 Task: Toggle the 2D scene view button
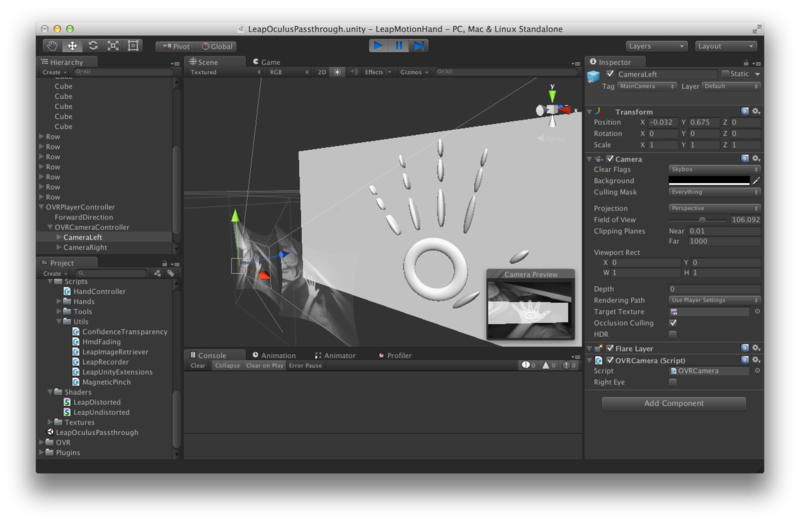pos(322,72)
